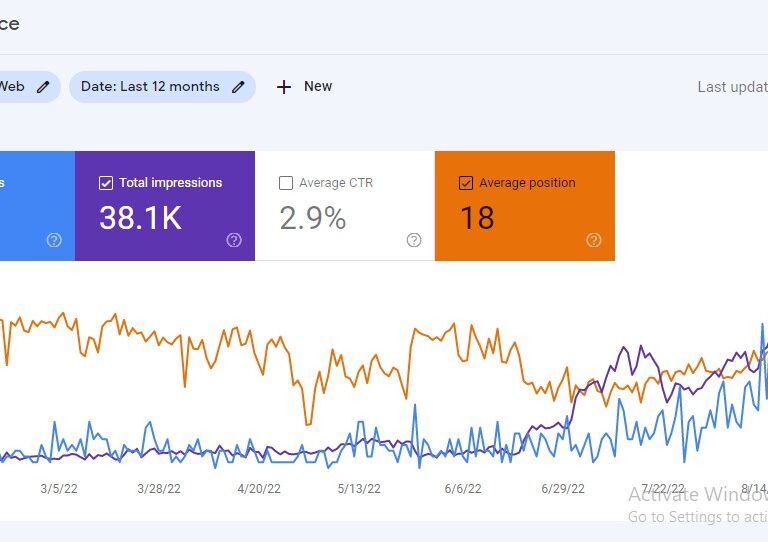Select the average position value 18

(x=477, y=218)
